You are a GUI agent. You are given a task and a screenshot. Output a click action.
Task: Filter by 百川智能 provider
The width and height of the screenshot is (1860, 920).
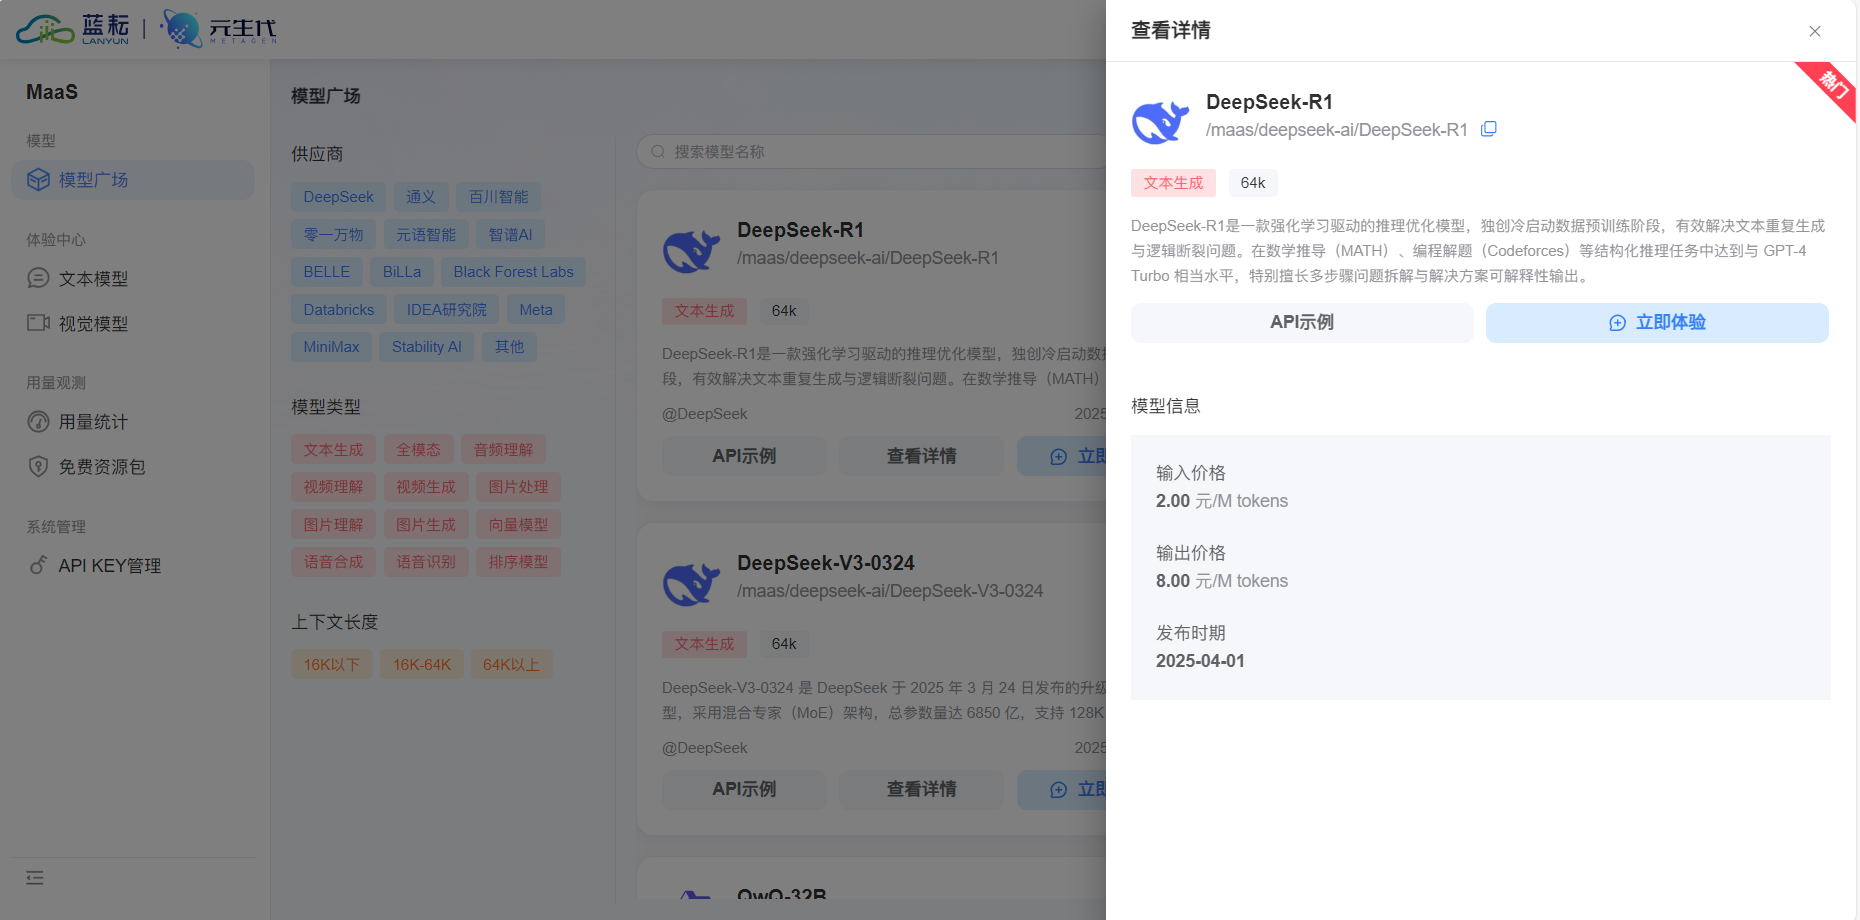[499, 197]
